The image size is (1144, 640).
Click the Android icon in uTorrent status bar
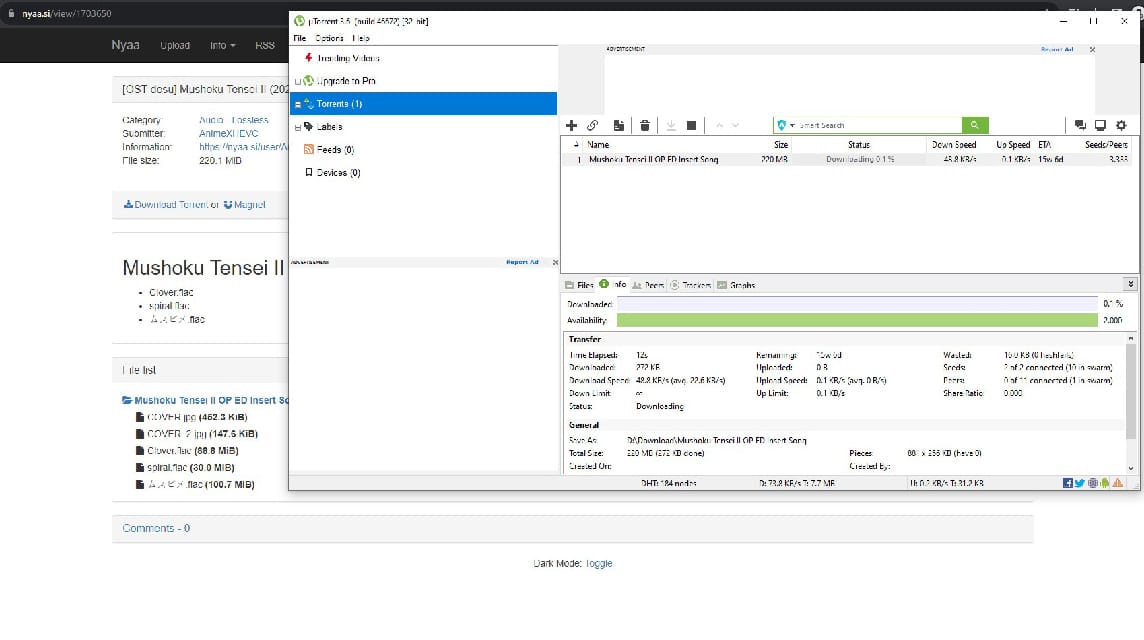[x=1105, y=483]
